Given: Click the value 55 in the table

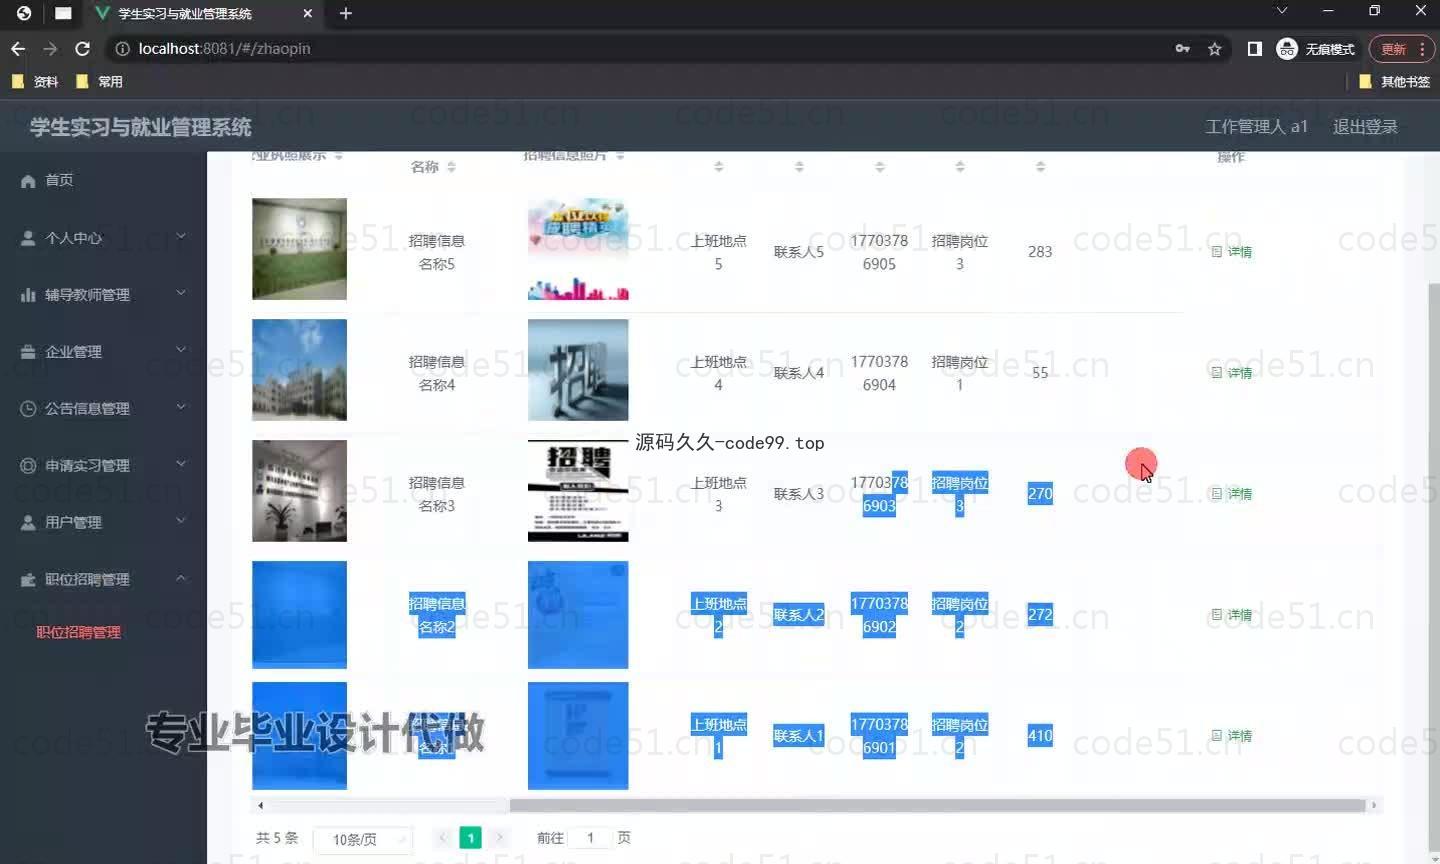Looking at the screenshot, I should click(x=1040, y=373).
